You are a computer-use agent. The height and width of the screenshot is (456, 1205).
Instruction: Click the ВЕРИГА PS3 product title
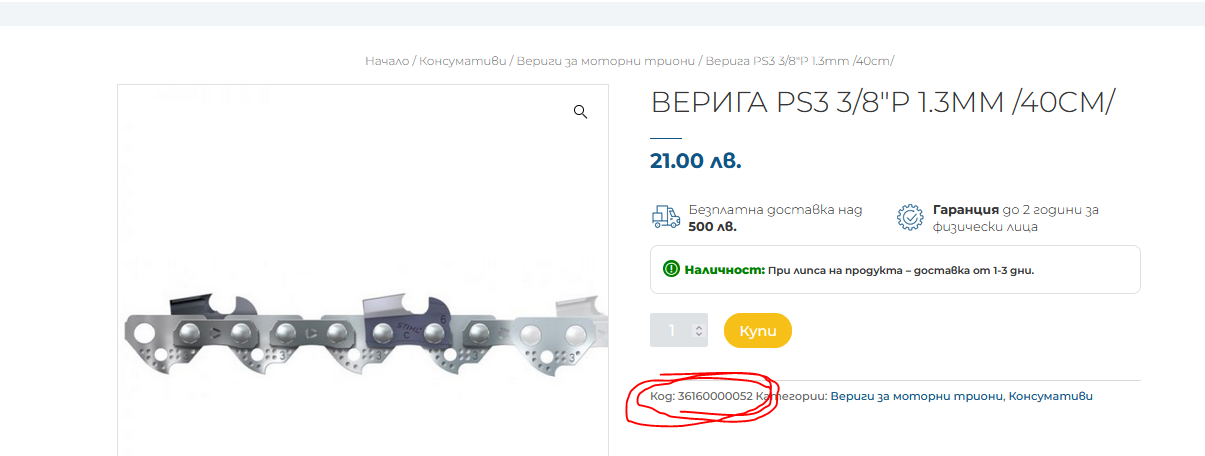(x=883, y=102)
